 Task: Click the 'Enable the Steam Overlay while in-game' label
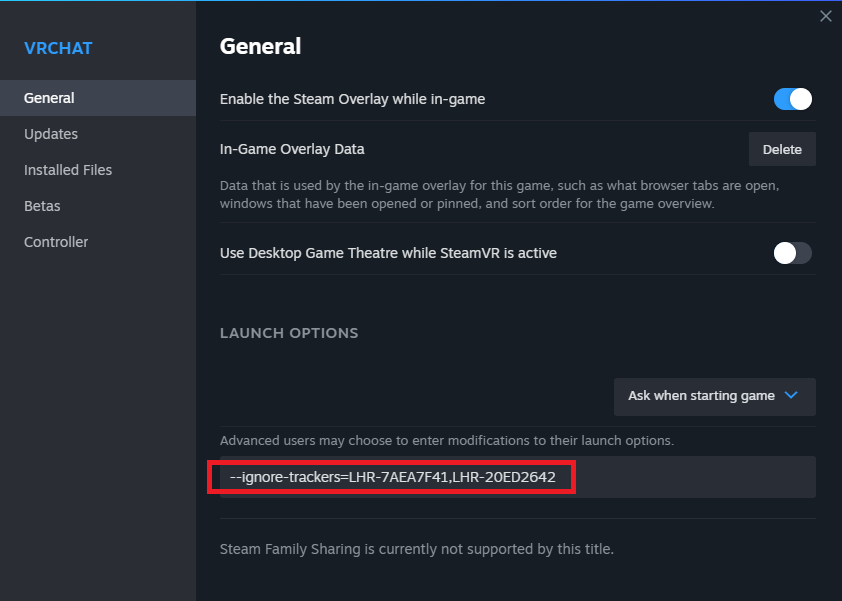(x=352, y=99)
